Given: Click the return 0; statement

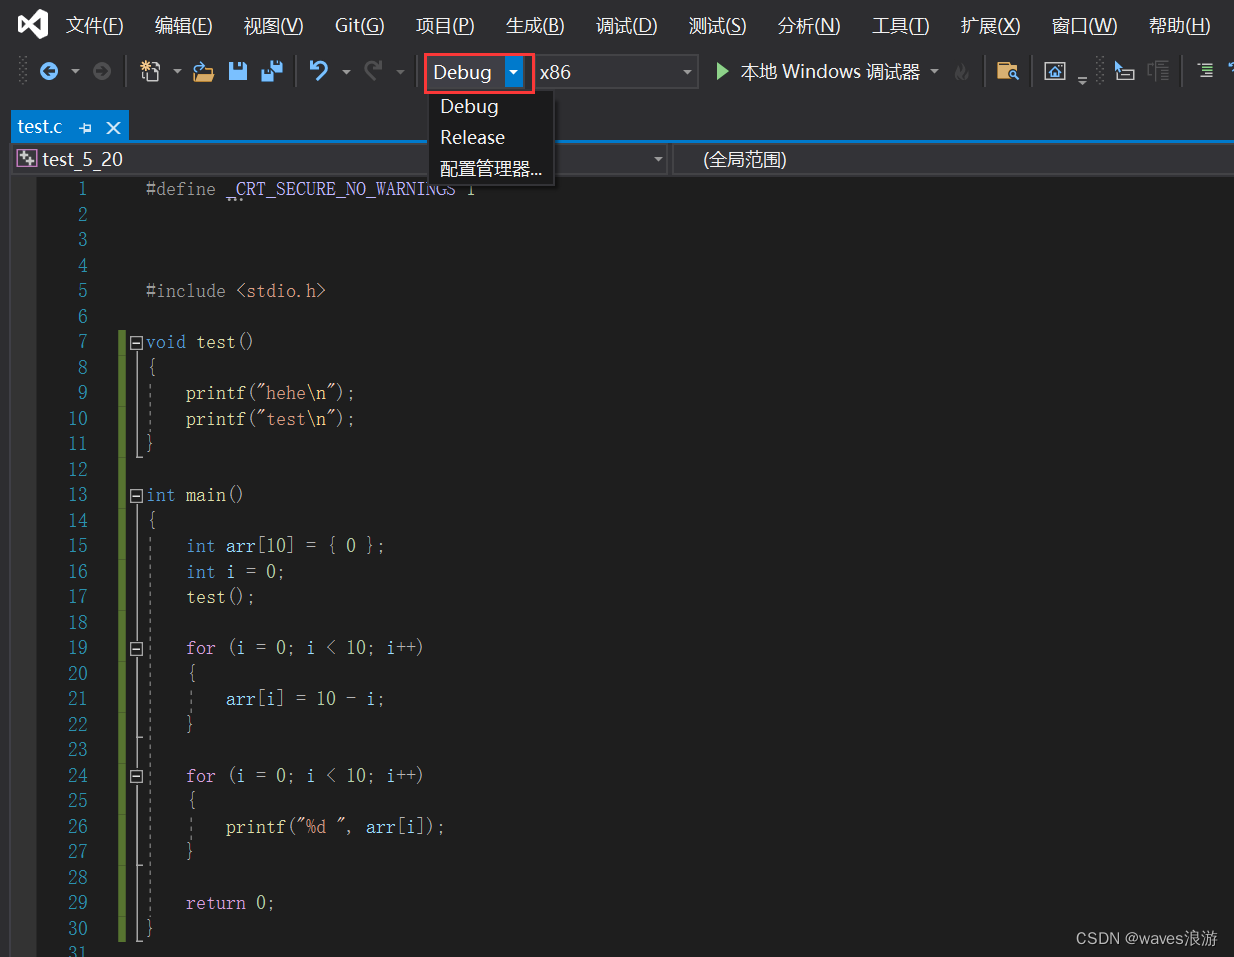Looking at the screenshot, I should [x=230, y=903].
